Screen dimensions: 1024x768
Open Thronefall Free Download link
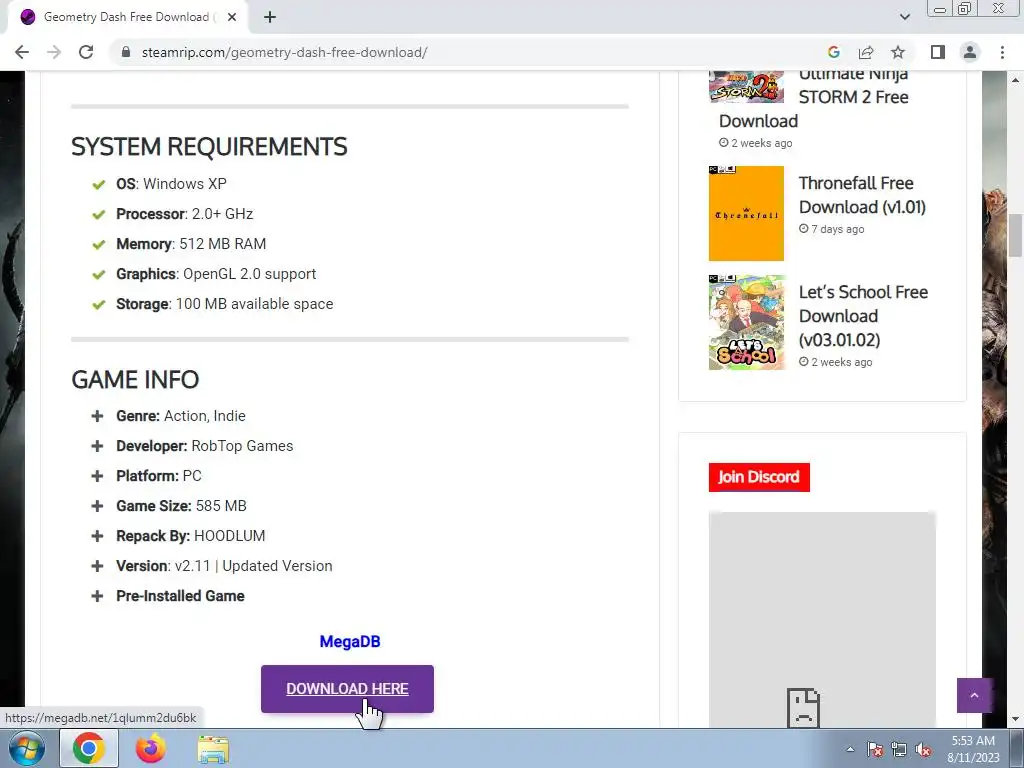[x=862, y=195]
